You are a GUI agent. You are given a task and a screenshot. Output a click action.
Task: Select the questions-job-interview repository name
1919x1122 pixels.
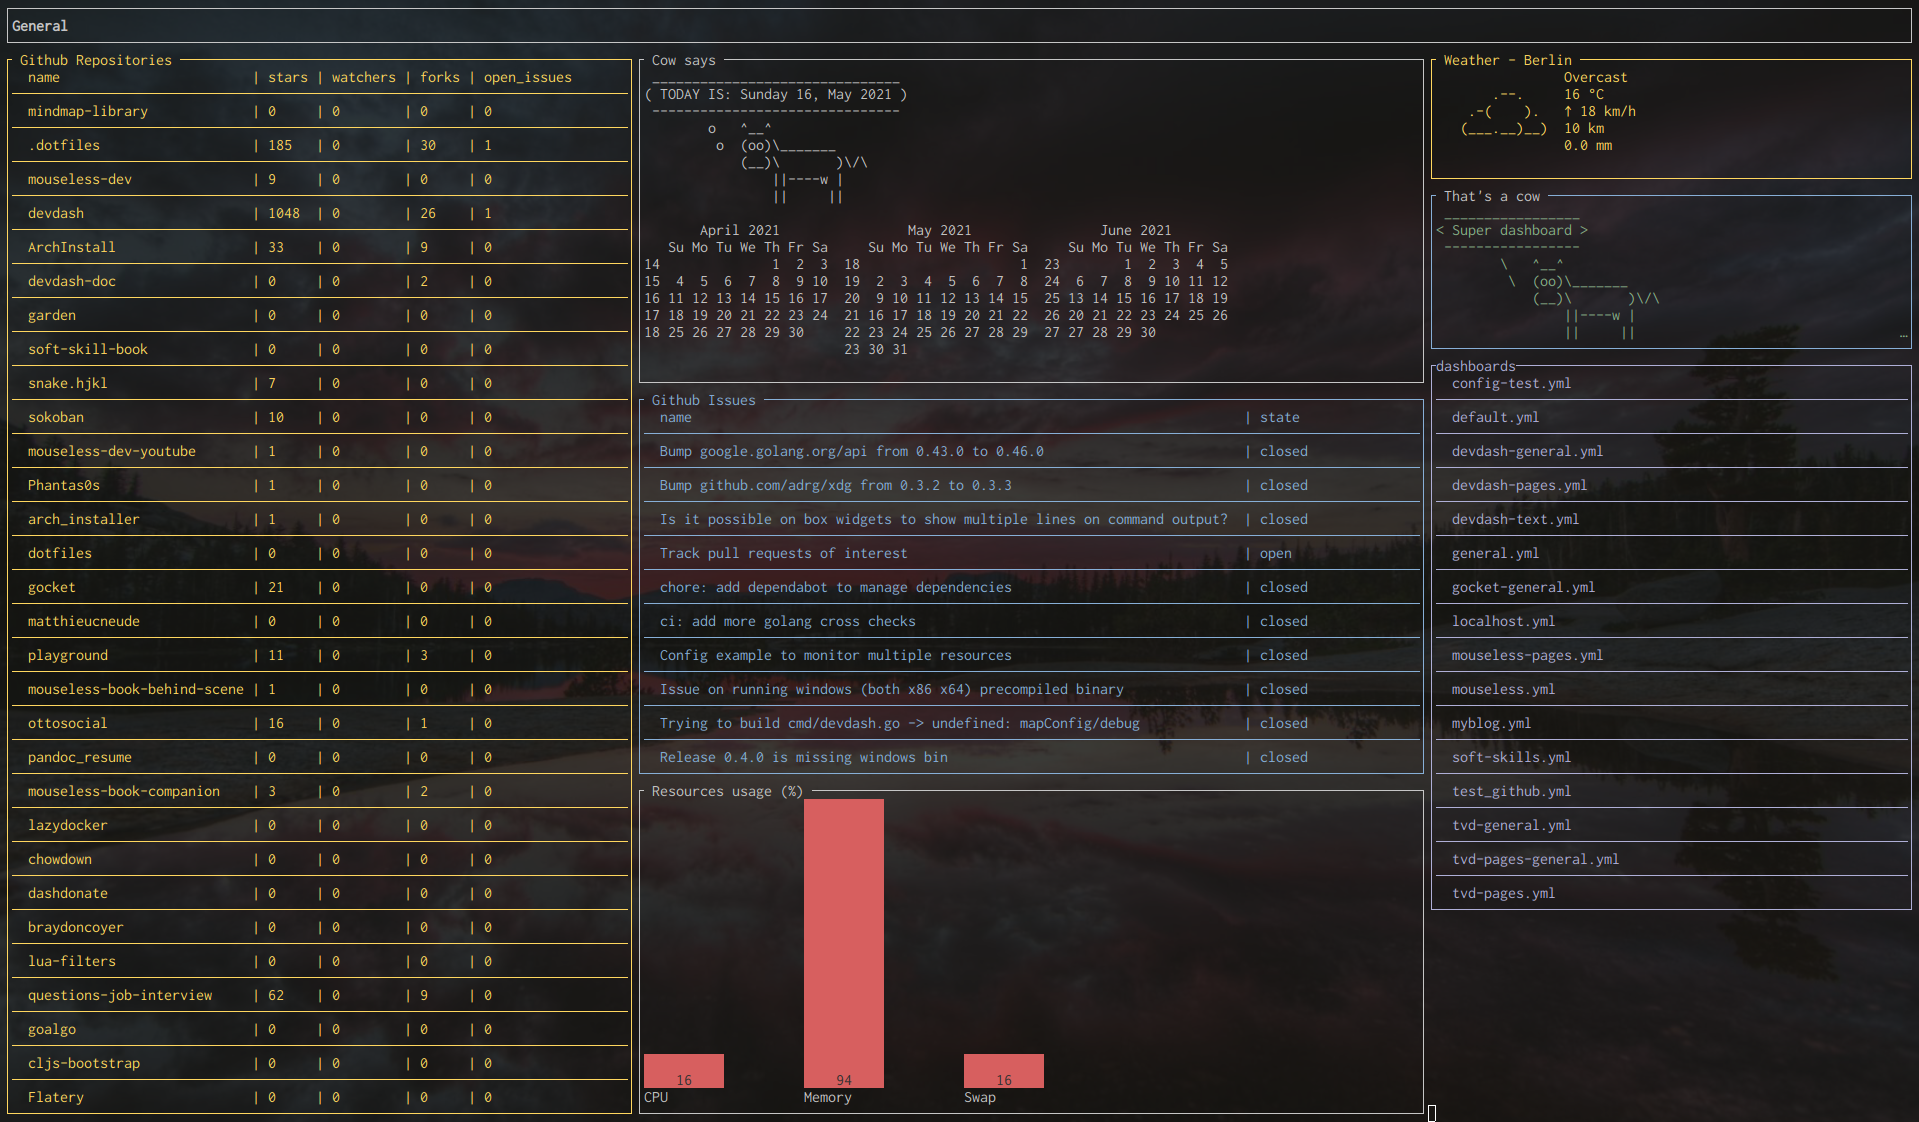120,995
